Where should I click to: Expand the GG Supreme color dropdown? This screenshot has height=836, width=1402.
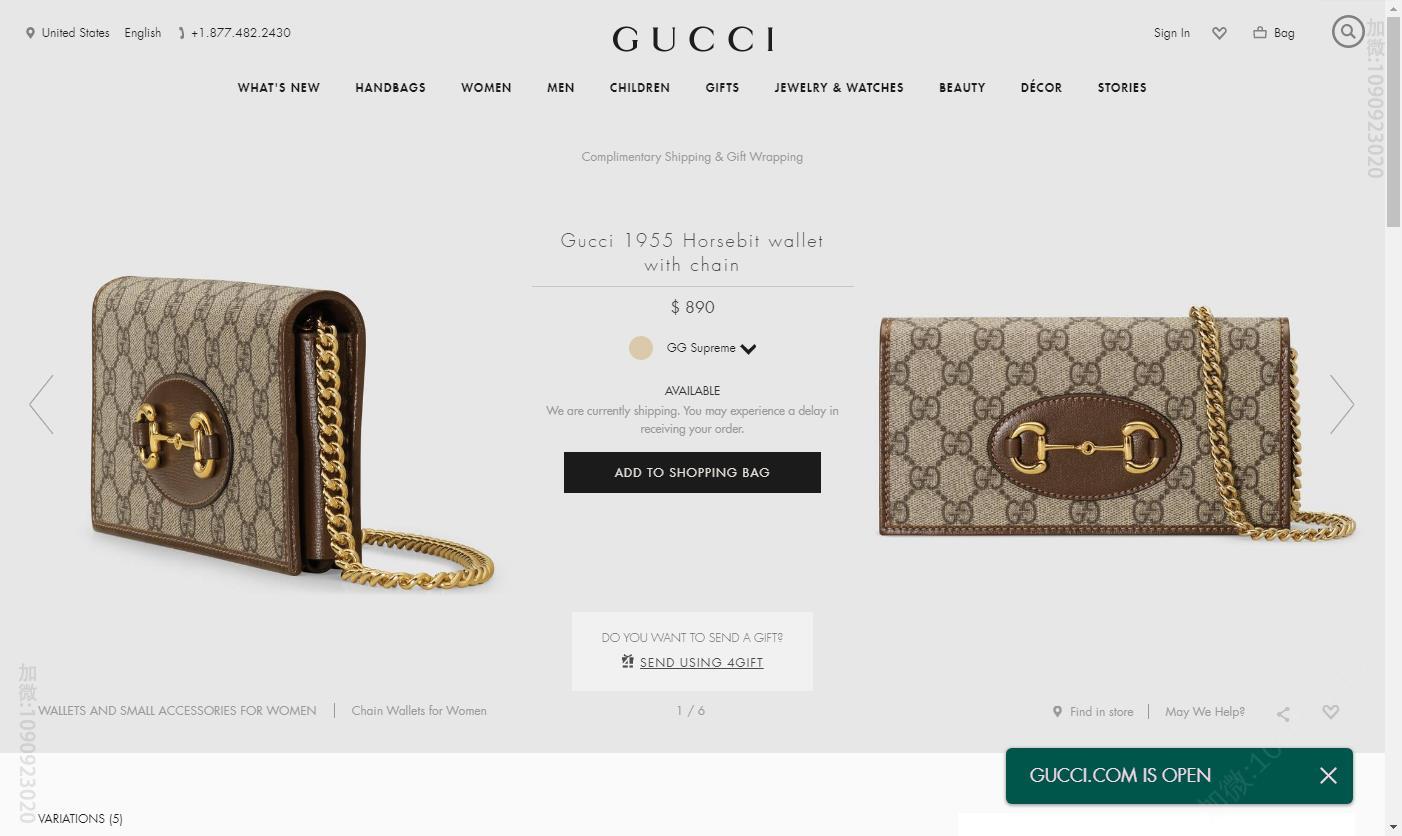click(x=749, y=349)
